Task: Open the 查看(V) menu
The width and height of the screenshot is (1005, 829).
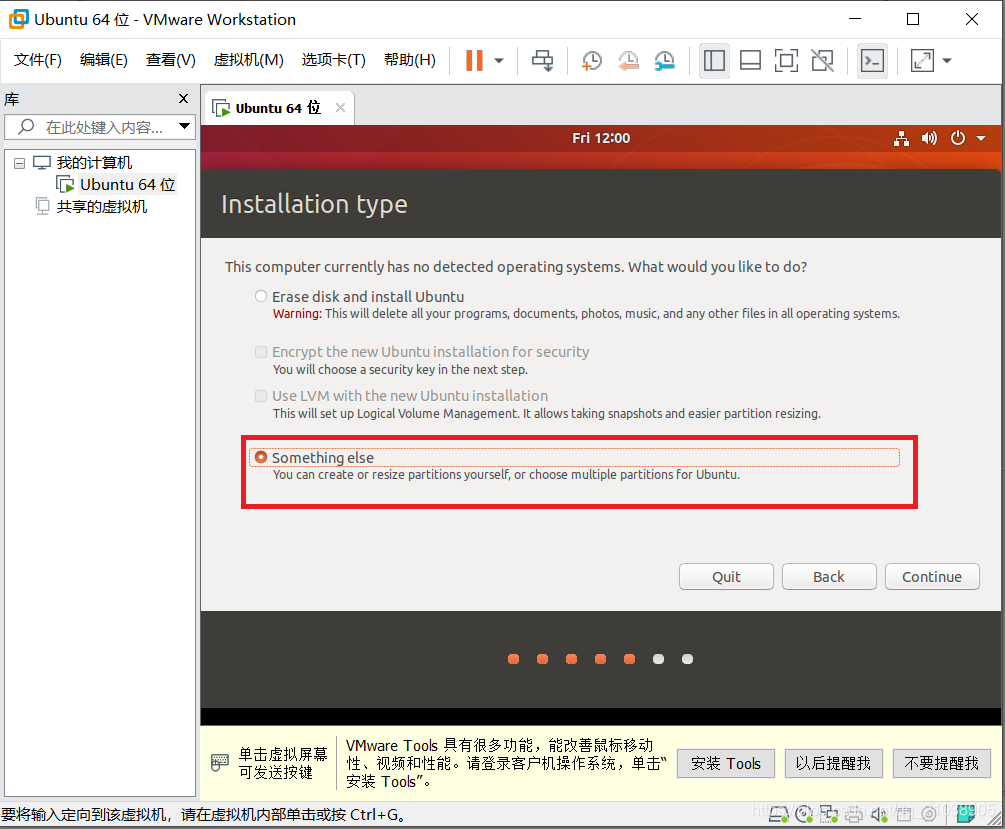Action: tap(170, 60)
